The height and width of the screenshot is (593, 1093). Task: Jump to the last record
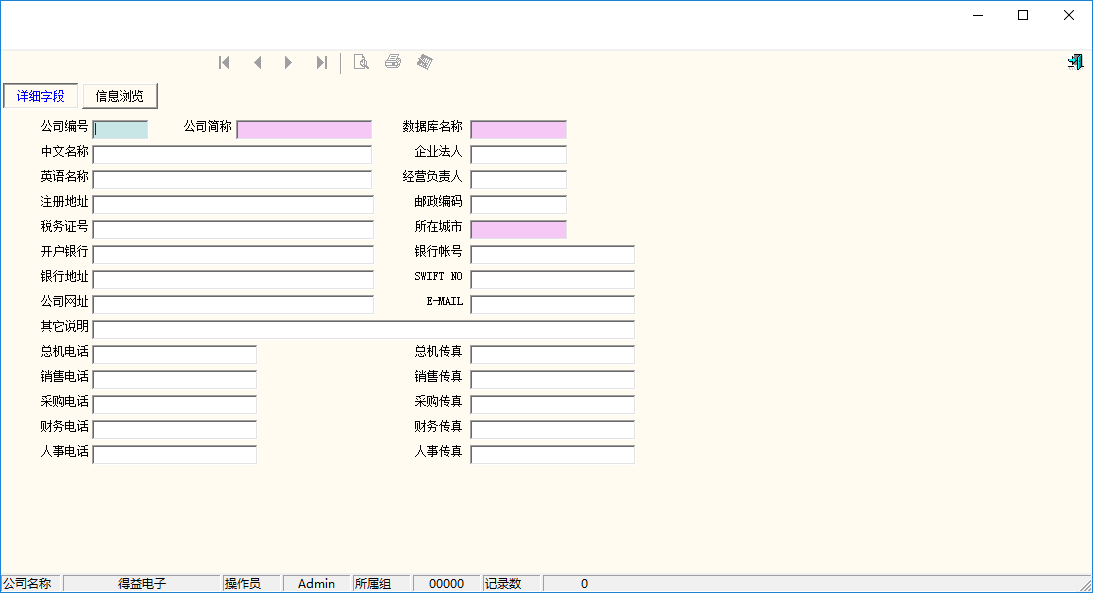(321, 63)
